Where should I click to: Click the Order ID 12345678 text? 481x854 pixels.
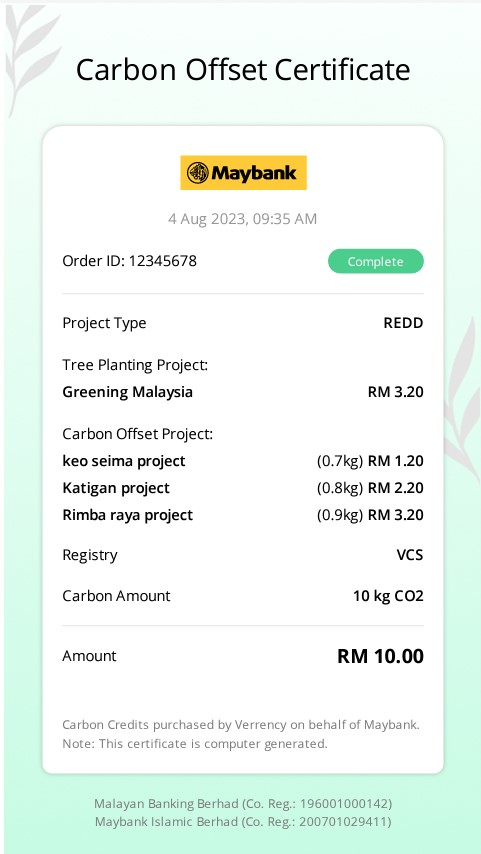coord(130,261)
